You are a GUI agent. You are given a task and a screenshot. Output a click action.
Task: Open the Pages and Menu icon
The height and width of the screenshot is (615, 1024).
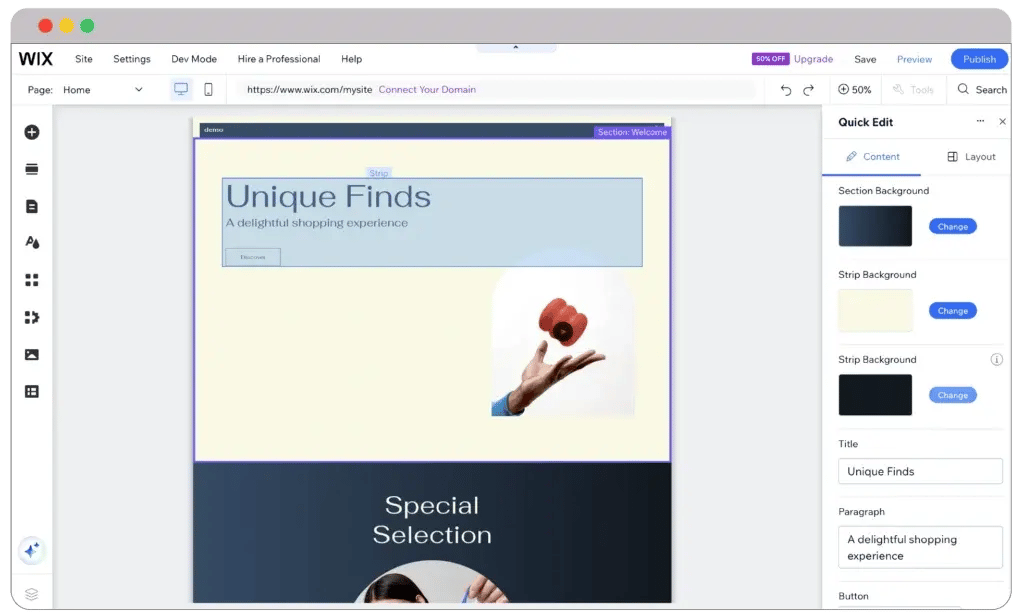(31, 206)
